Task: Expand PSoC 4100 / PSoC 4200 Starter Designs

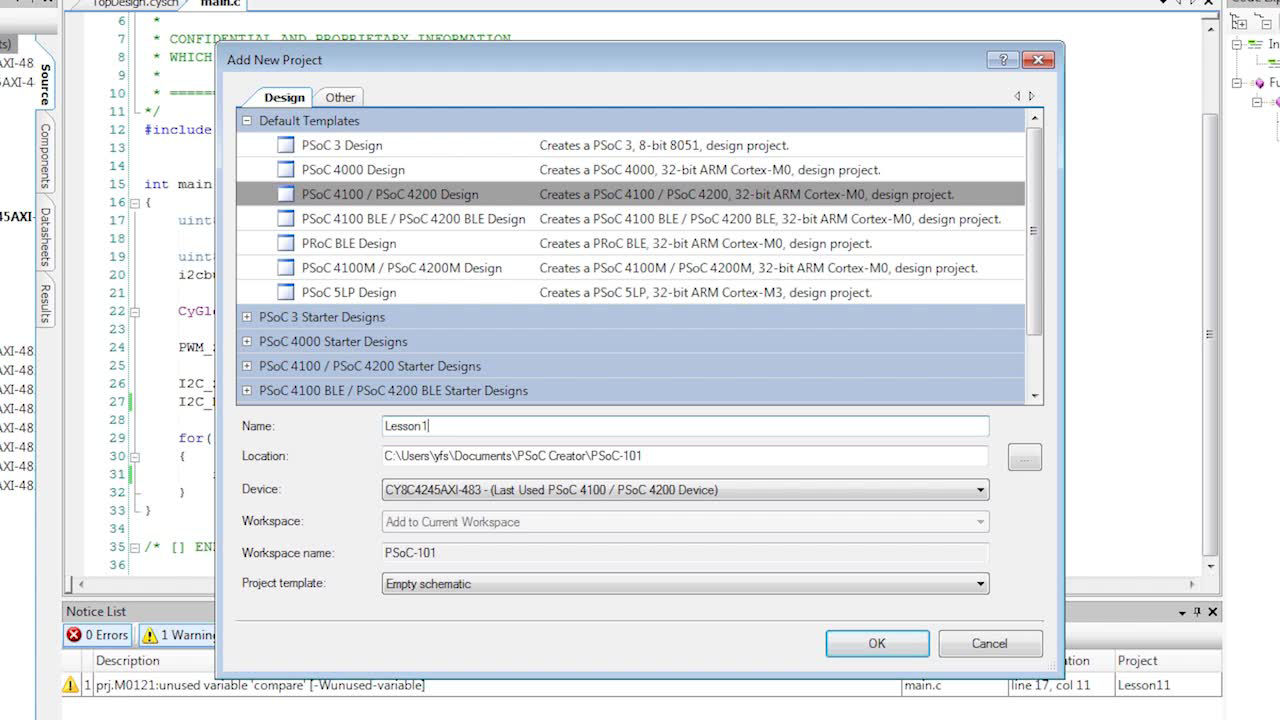Action: [x=247, y=366]
